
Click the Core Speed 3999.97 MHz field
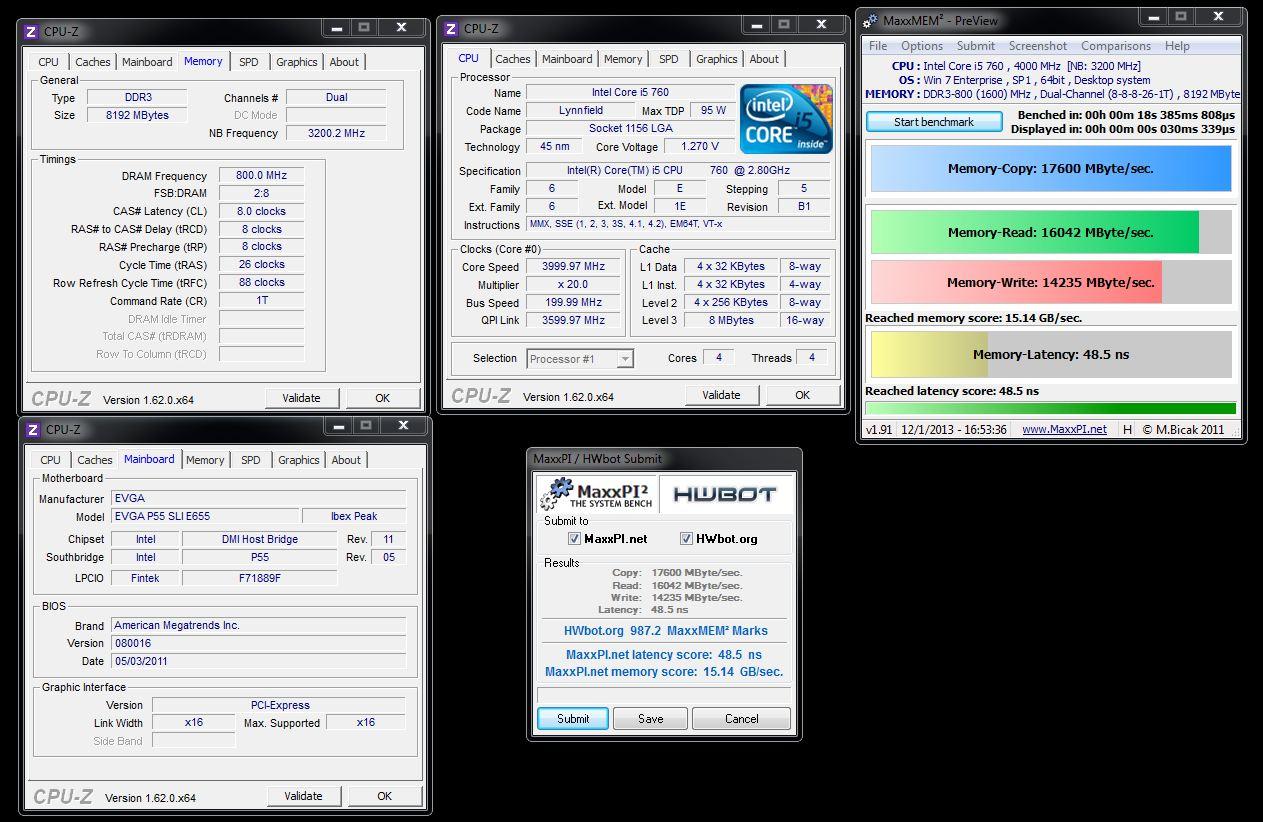coord(575,267)
